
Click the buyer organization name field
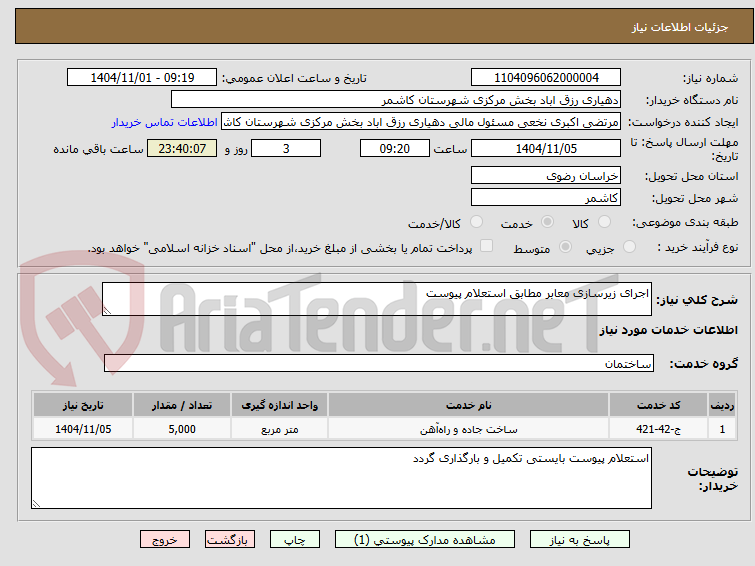396,100
